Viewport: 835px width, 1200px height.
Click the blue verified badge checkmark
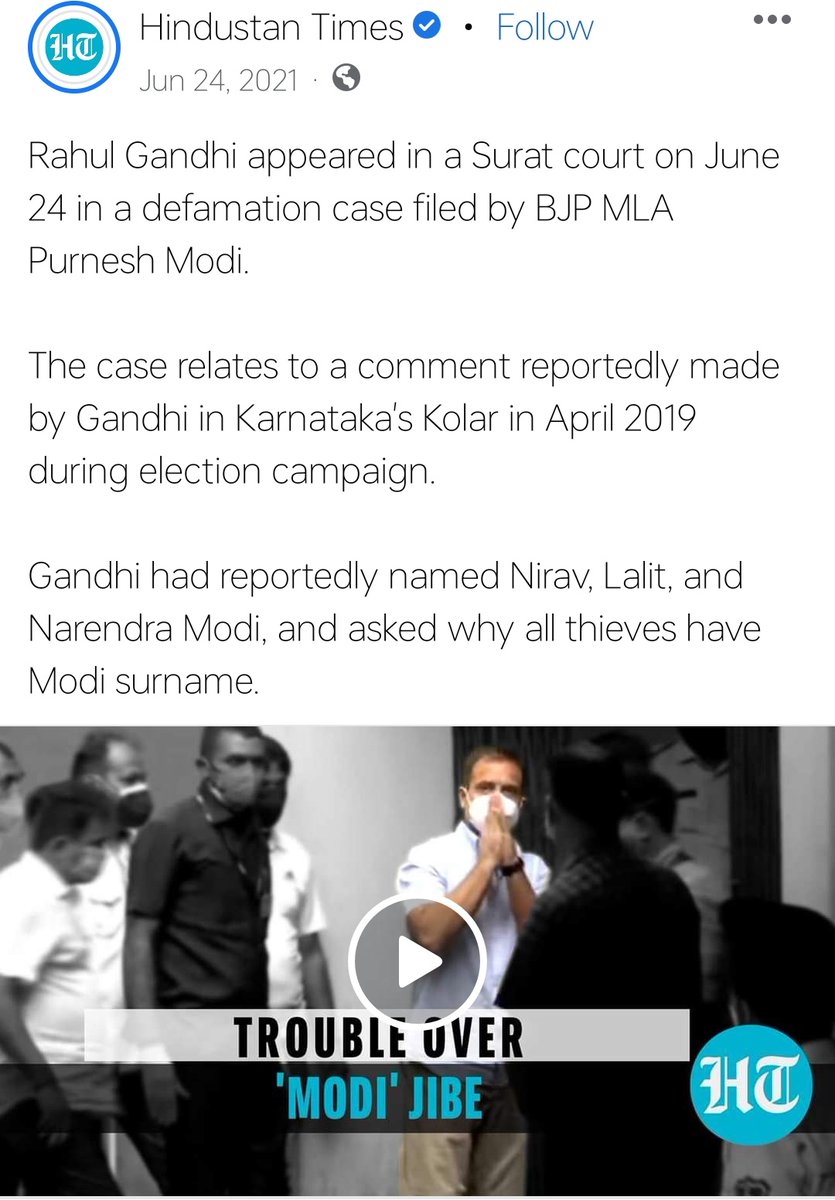(x=427, y=29)
